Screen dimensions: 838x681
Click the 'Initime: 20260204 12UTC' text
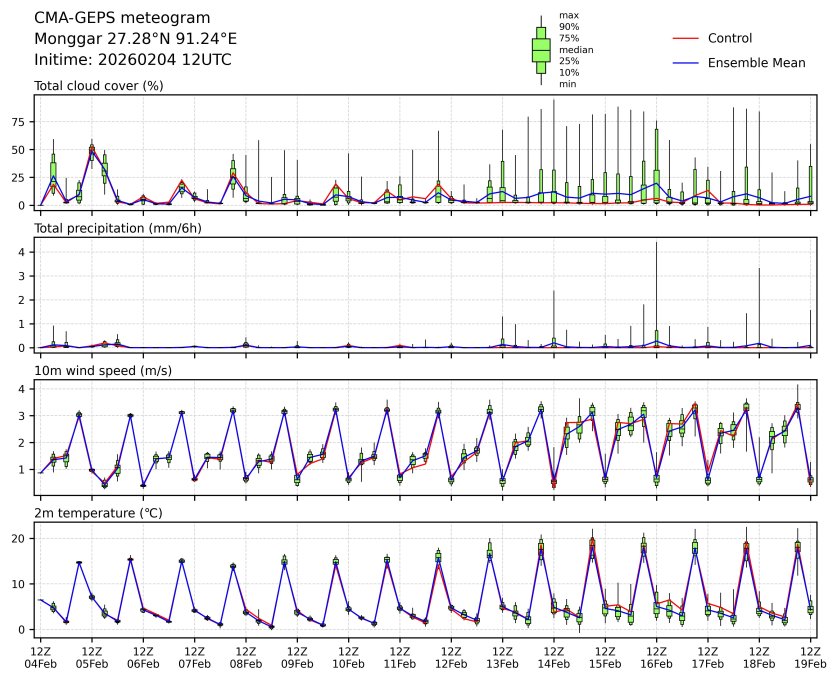coord(132,60)
